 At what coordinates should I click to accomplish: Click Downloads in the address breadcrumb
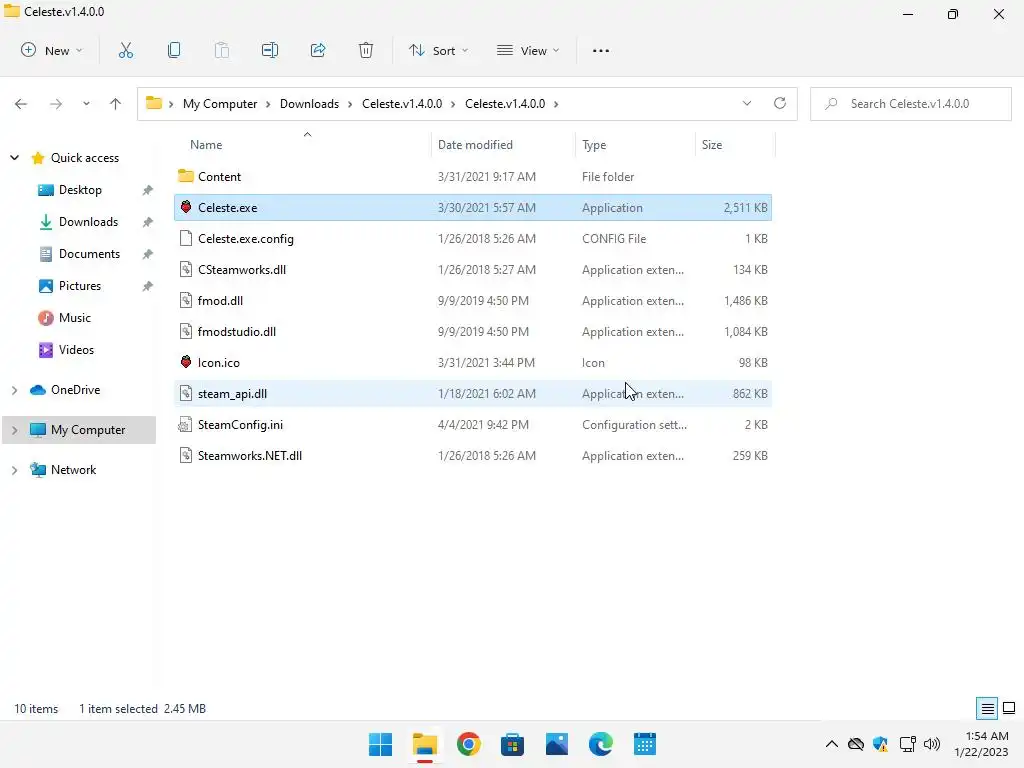[x=310, y=103]
